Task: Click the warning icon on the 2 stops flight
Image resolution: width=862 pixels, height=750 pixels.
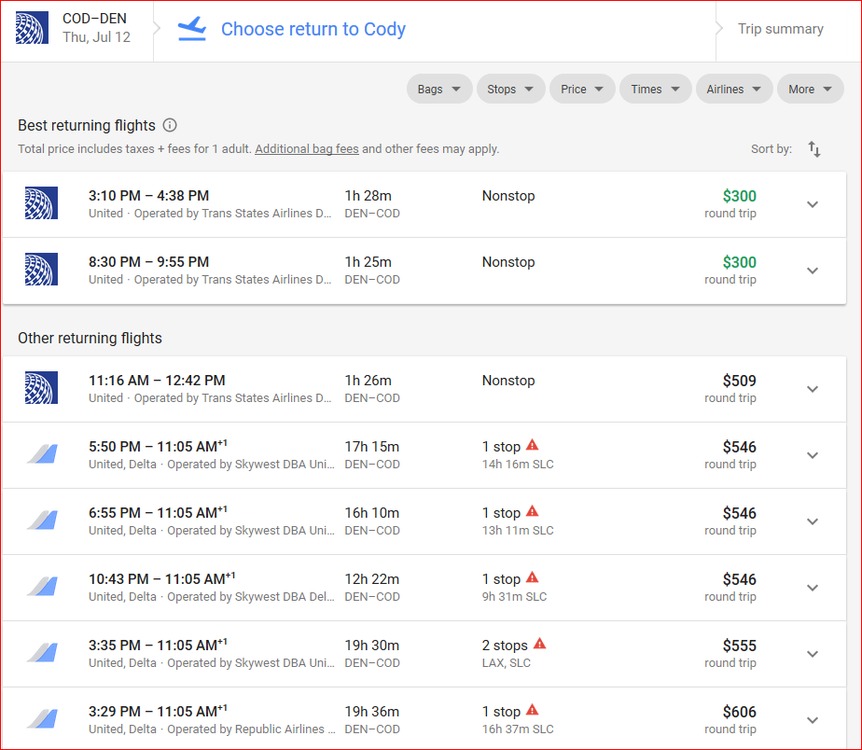Action: (x=539, y=645)
